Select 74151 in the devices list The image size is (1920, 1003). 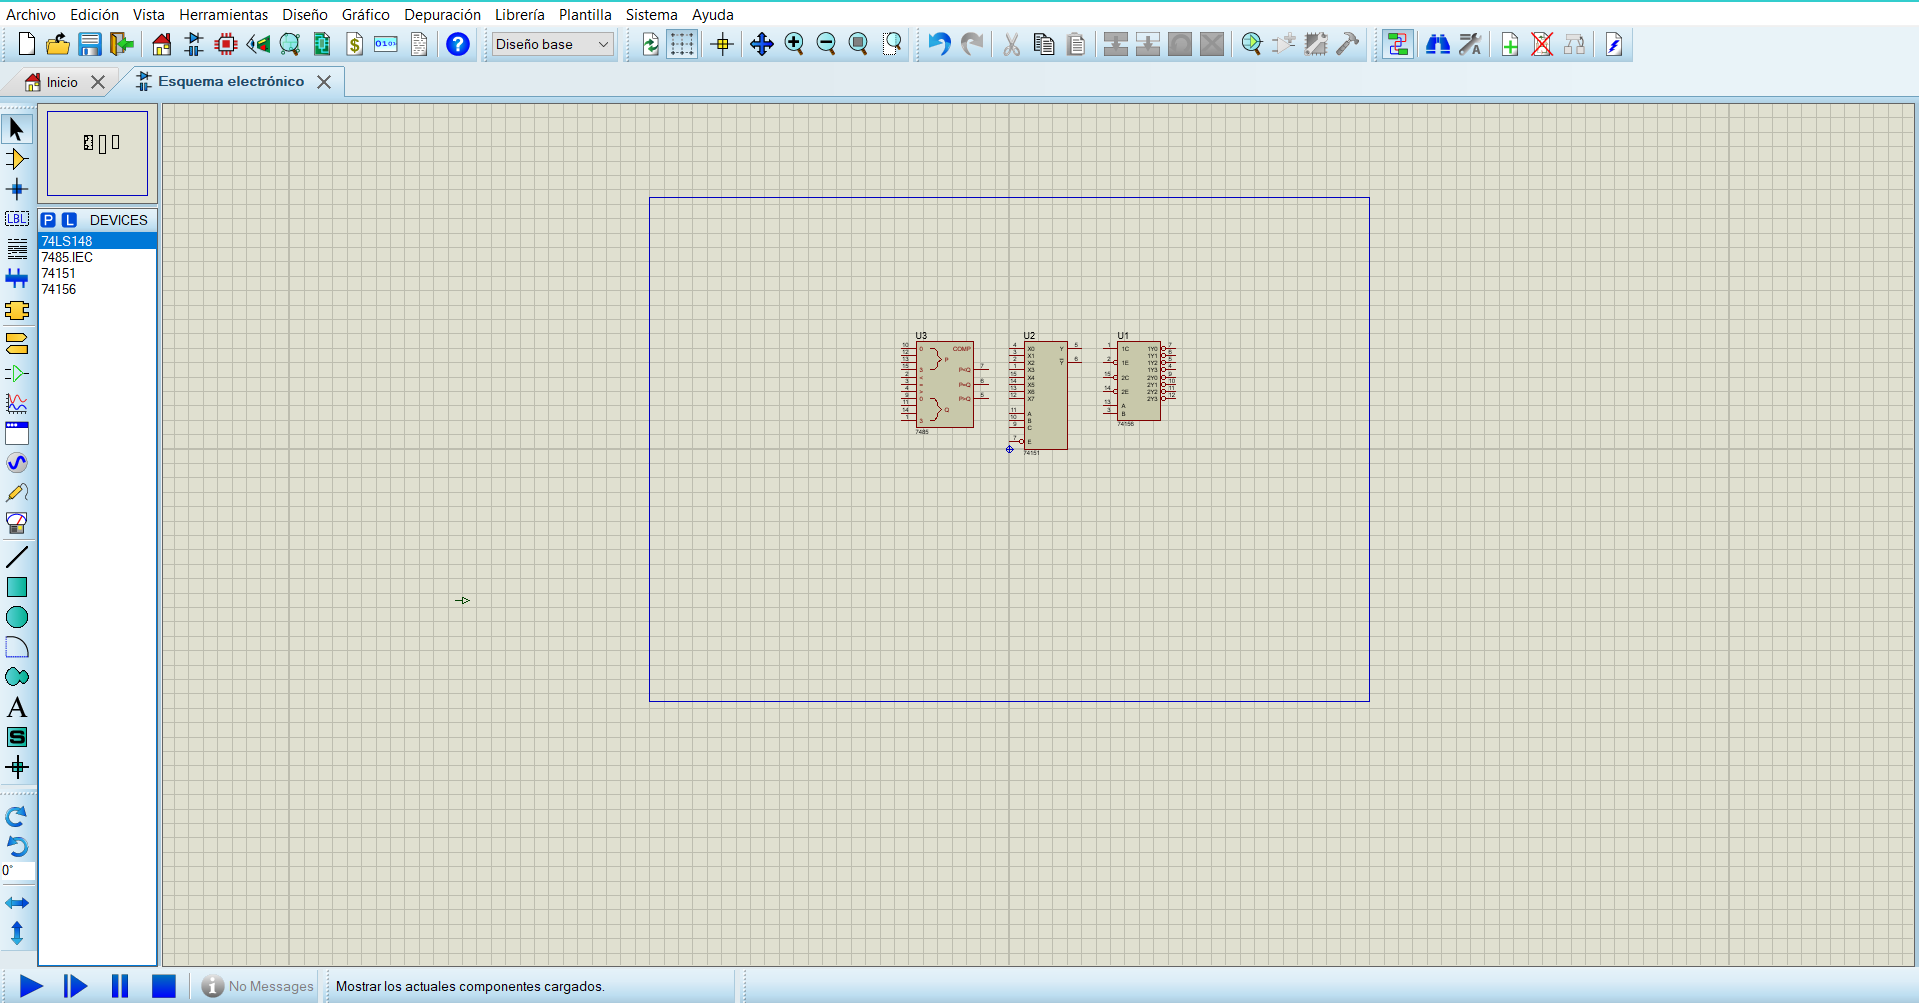(97, 273)
